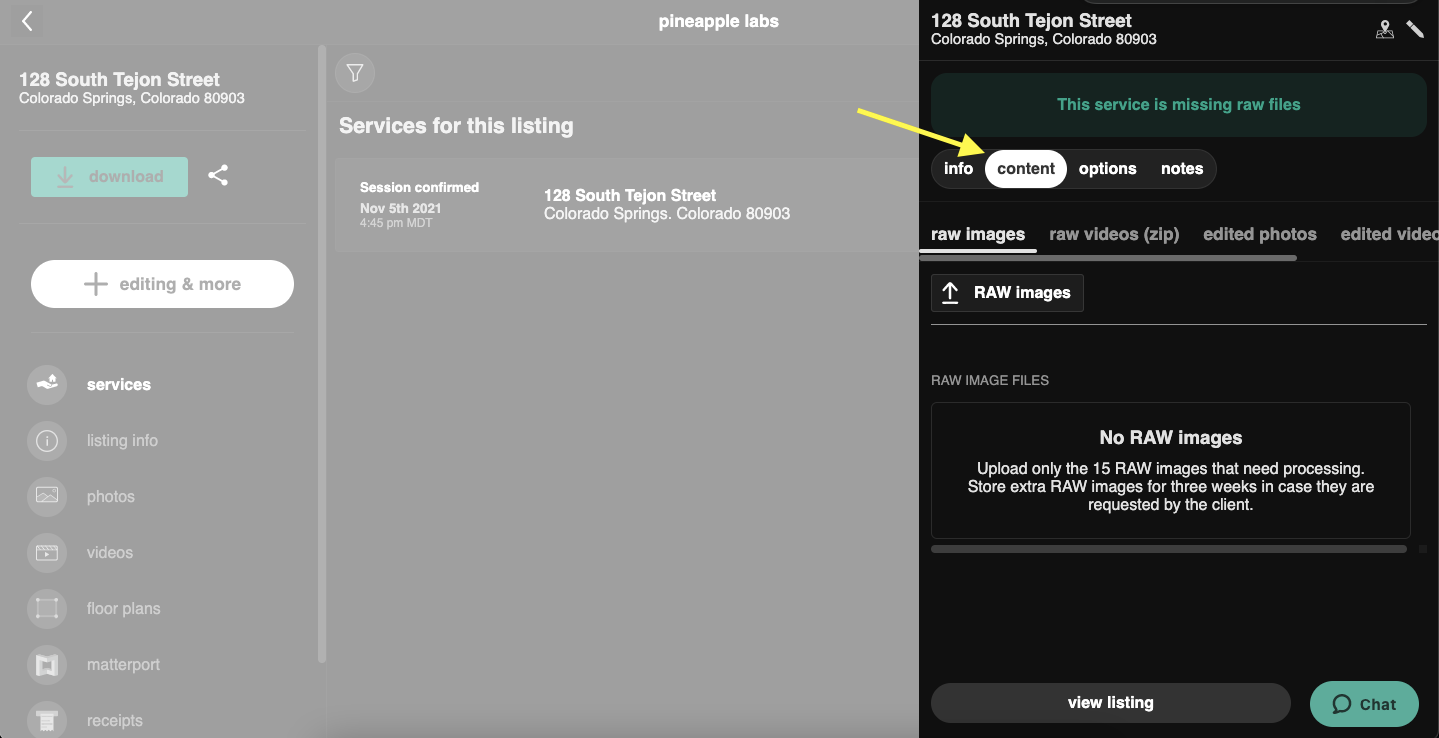Upload files with RAW images button
Viewport: 1439px width, 738px height.
click(x=1007, y=293)
